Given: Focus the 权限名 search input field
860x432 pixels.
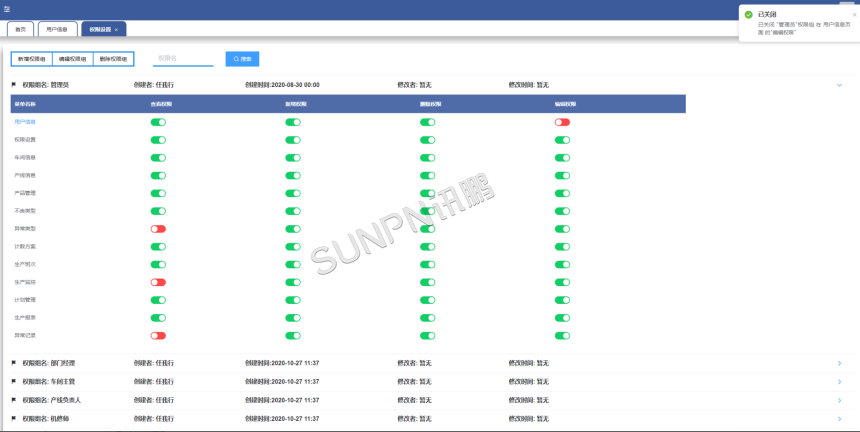Looking at the screenshot, I should (183, 58).
